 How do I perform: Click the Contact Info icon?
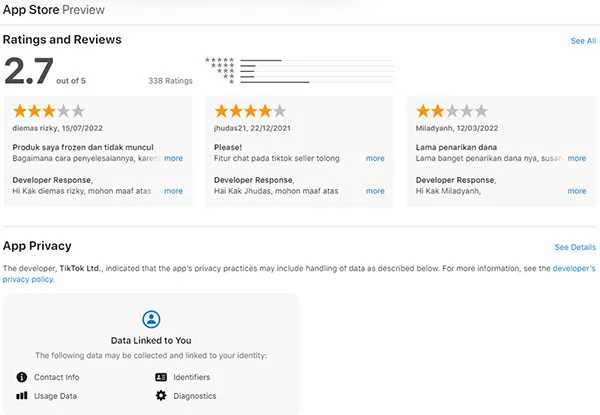point(22,377)
